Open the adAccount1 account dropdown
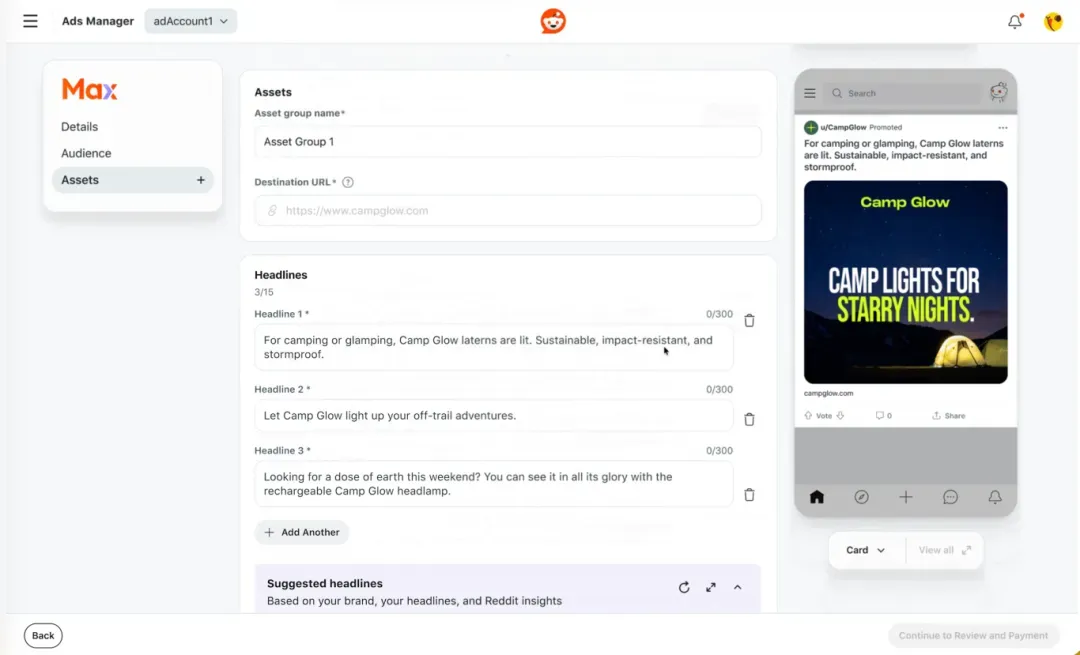This screenshot has height=655, width=1080. pos(191,21)
